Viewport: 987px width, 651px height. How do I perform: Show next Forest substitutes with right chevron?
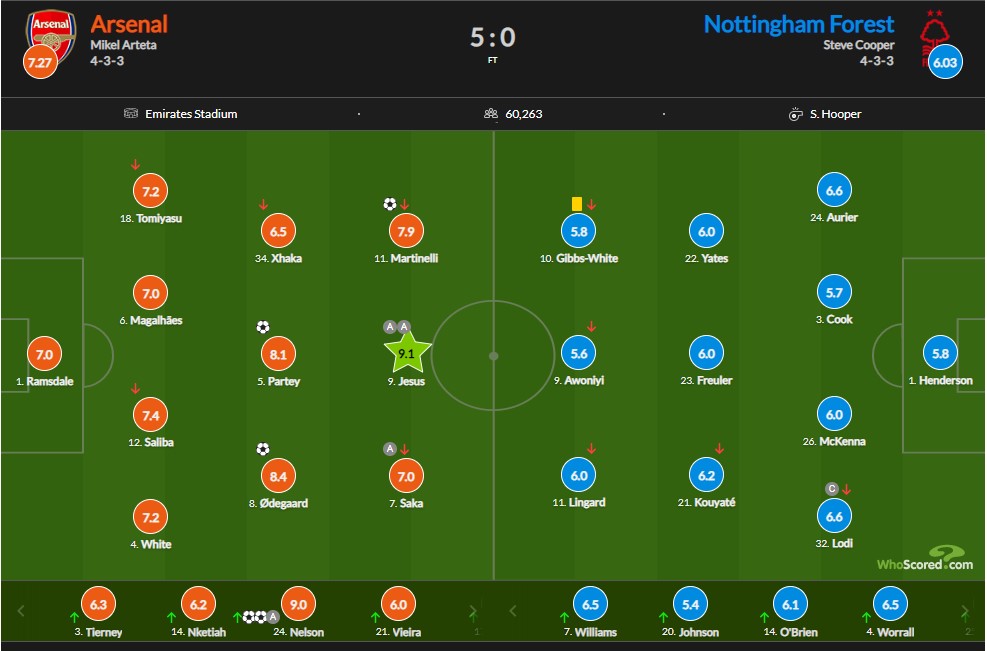[x=964, y=611]
